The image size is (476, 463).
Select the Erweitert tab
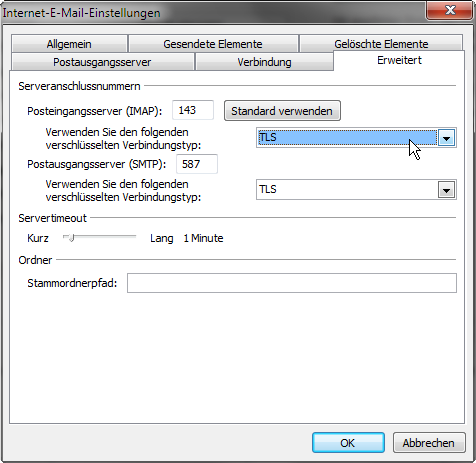coord(399,60)
